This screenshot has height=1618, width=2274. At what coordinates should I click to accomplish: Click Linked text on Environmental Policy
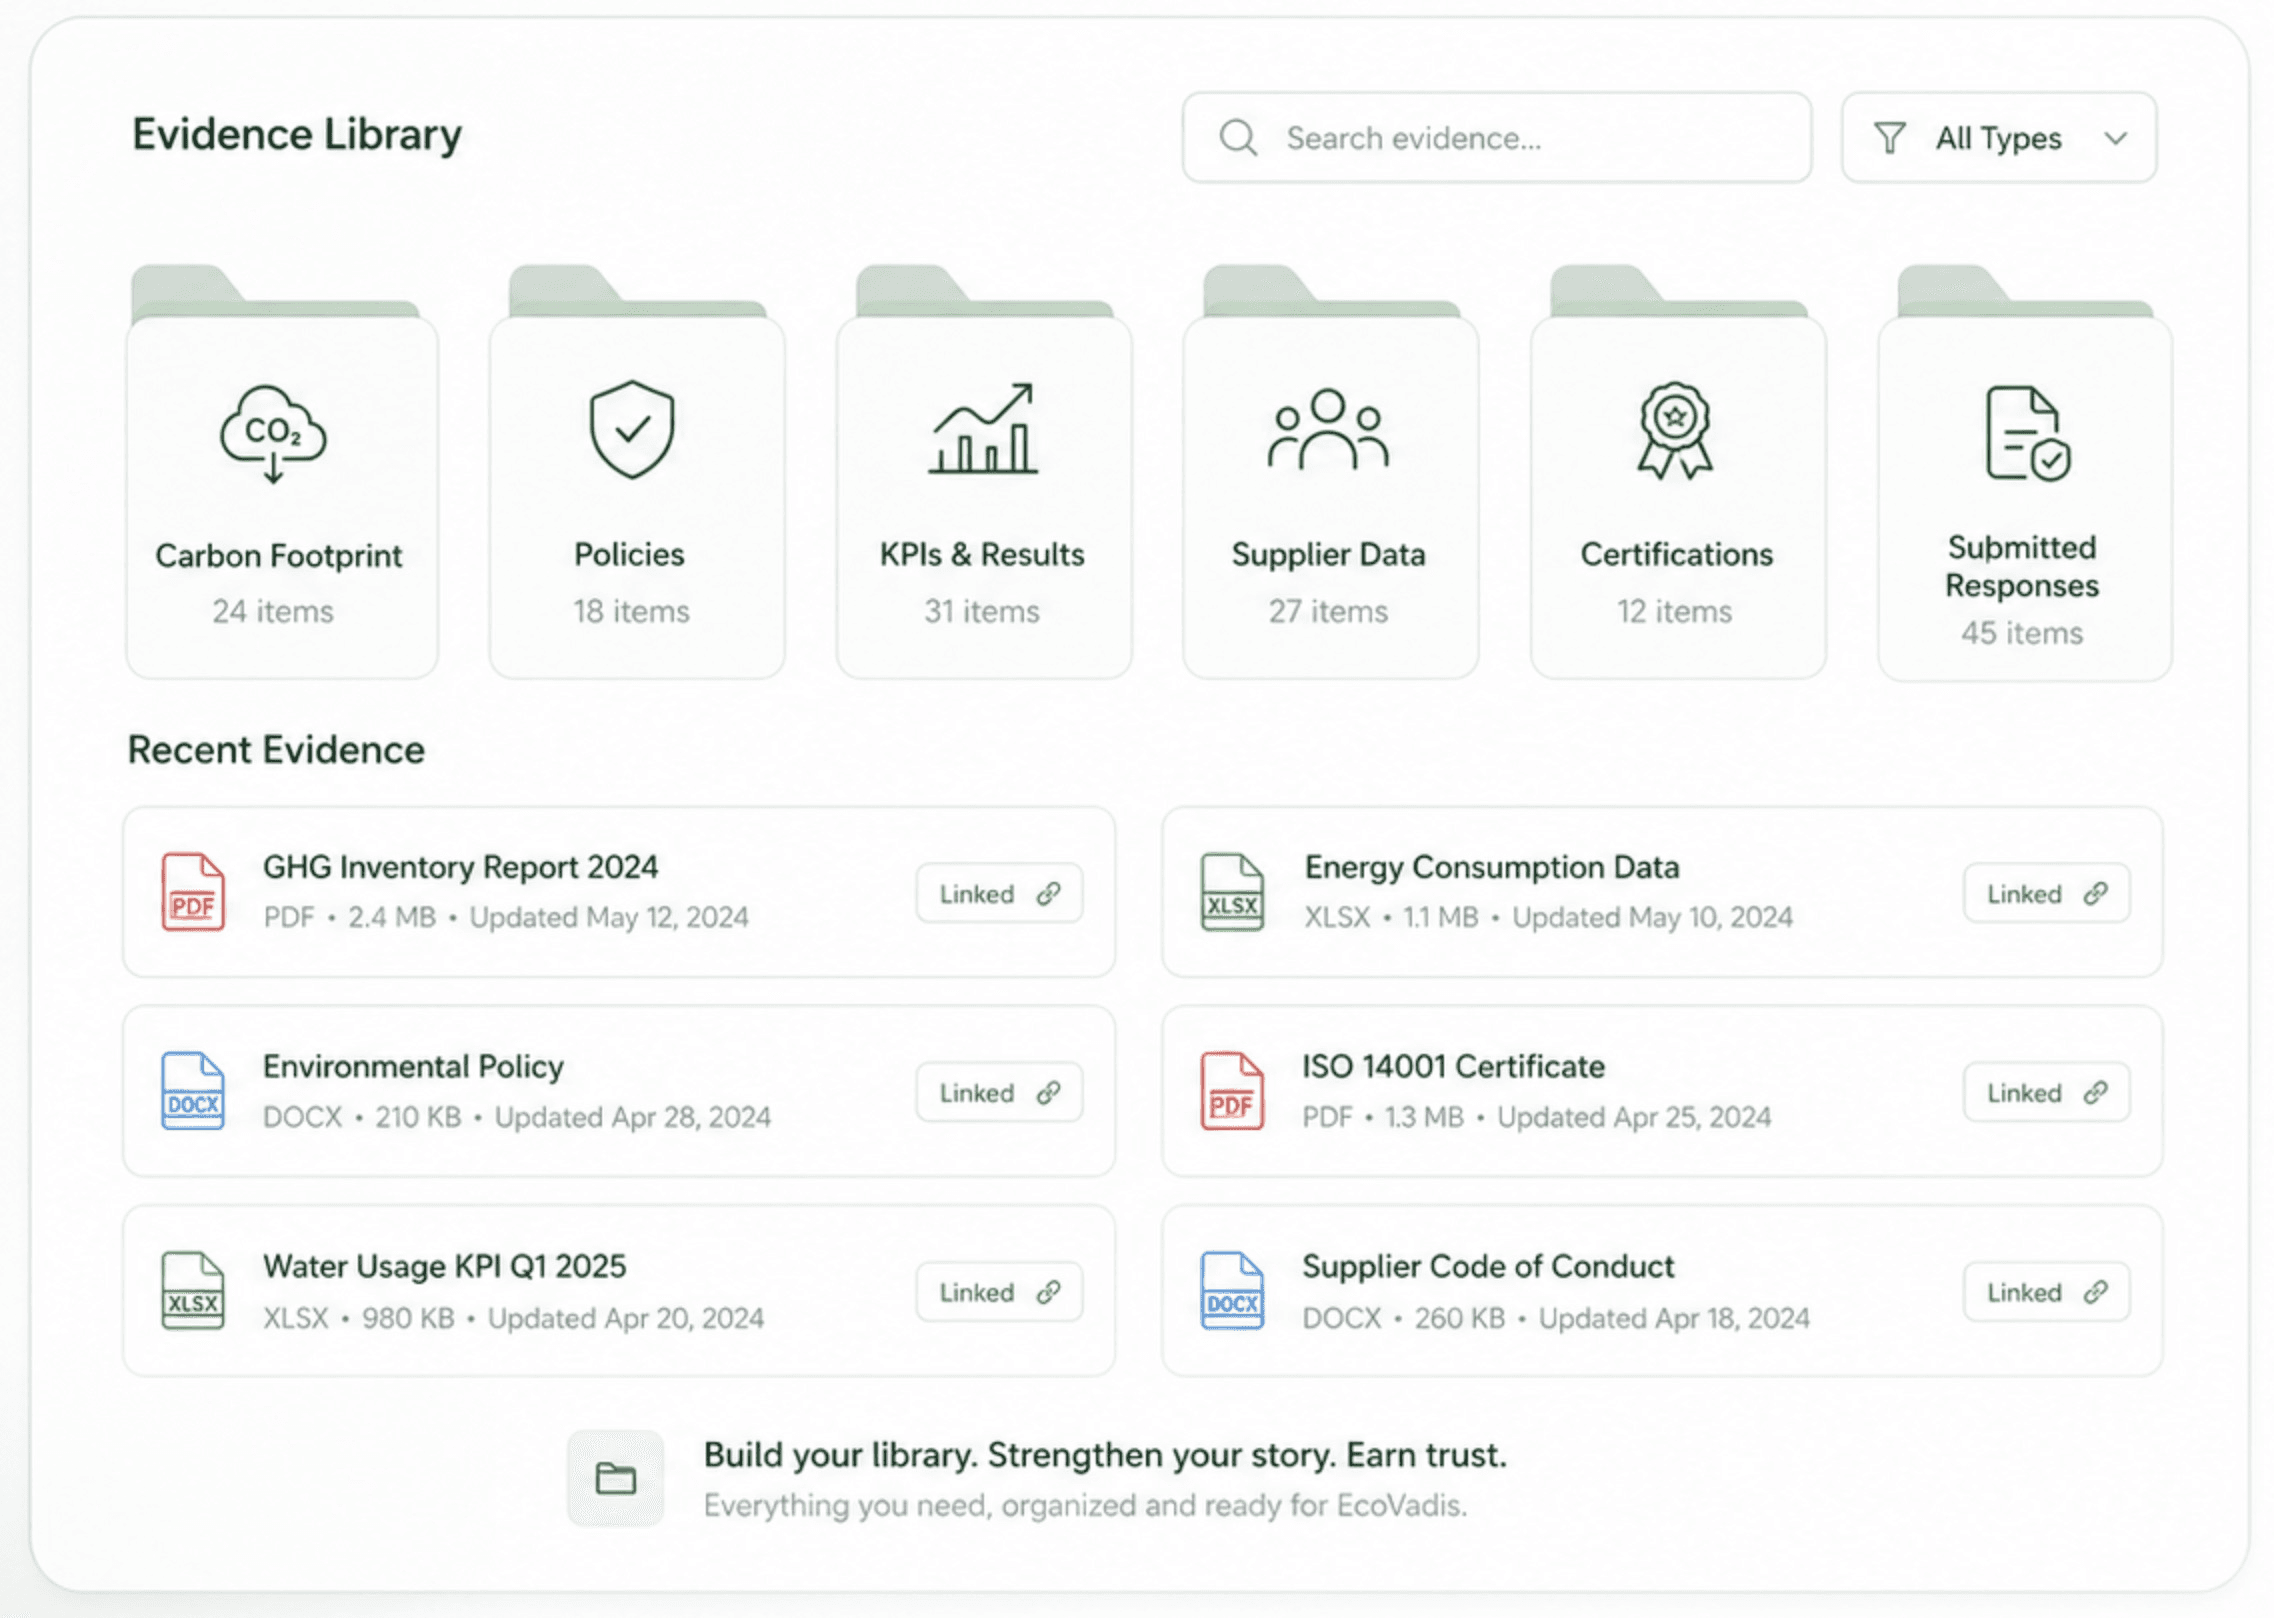point(977,1093)
